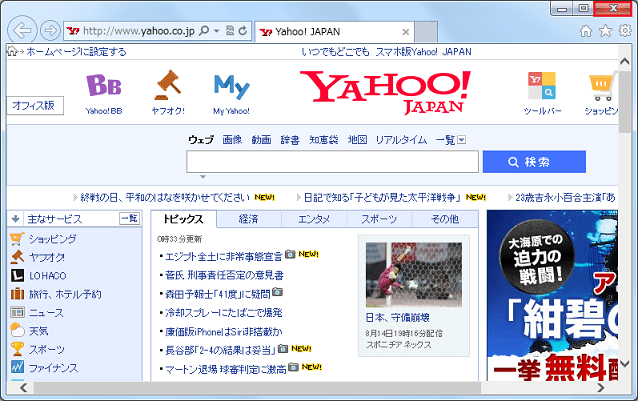The height and width of the screenshot is (401, 638).
Task: Select the 画像 search category
Action: point(232,140)
